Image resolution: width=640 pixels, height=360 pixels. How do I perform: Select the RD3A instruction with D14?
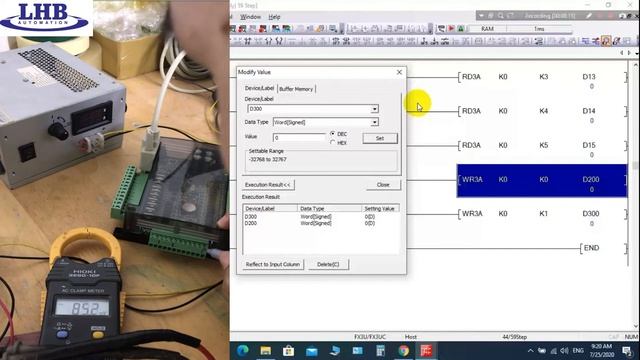pyautogui.click(x=542, y=111)
